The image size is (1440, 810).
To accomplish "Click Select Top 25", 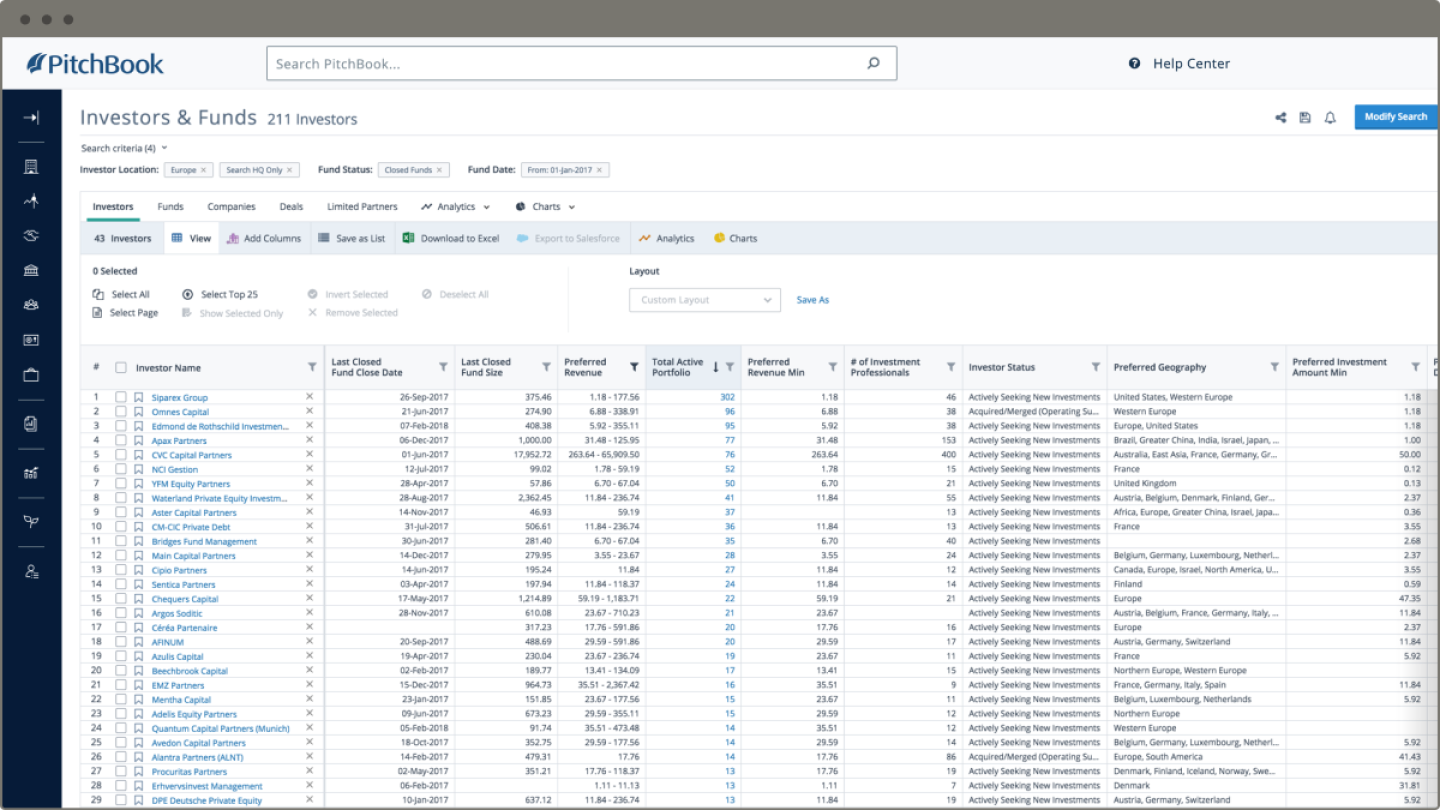I will tap(220, 295).
